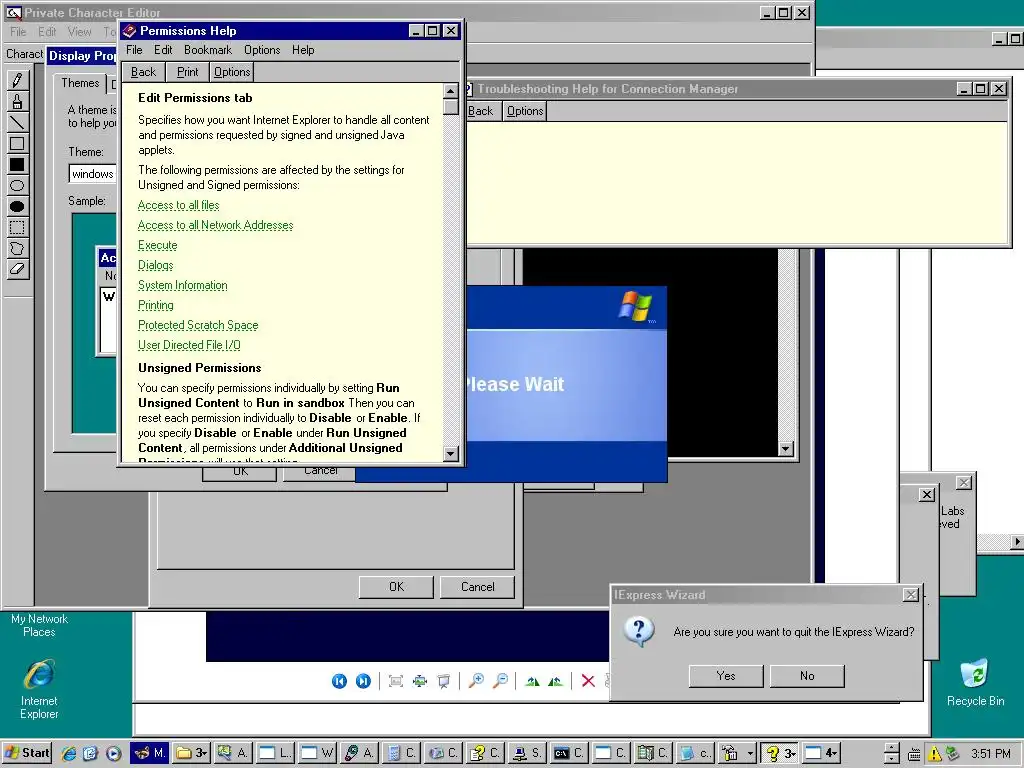The image size is (1024, 768).
Task: Choose the Eraser tool
Action: click(18, 269)
